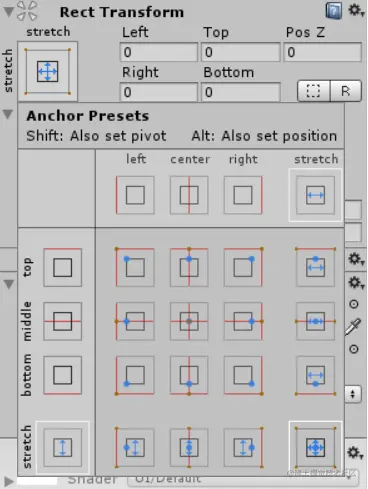Select the header row horizontal stretch option

coord(315,195)
